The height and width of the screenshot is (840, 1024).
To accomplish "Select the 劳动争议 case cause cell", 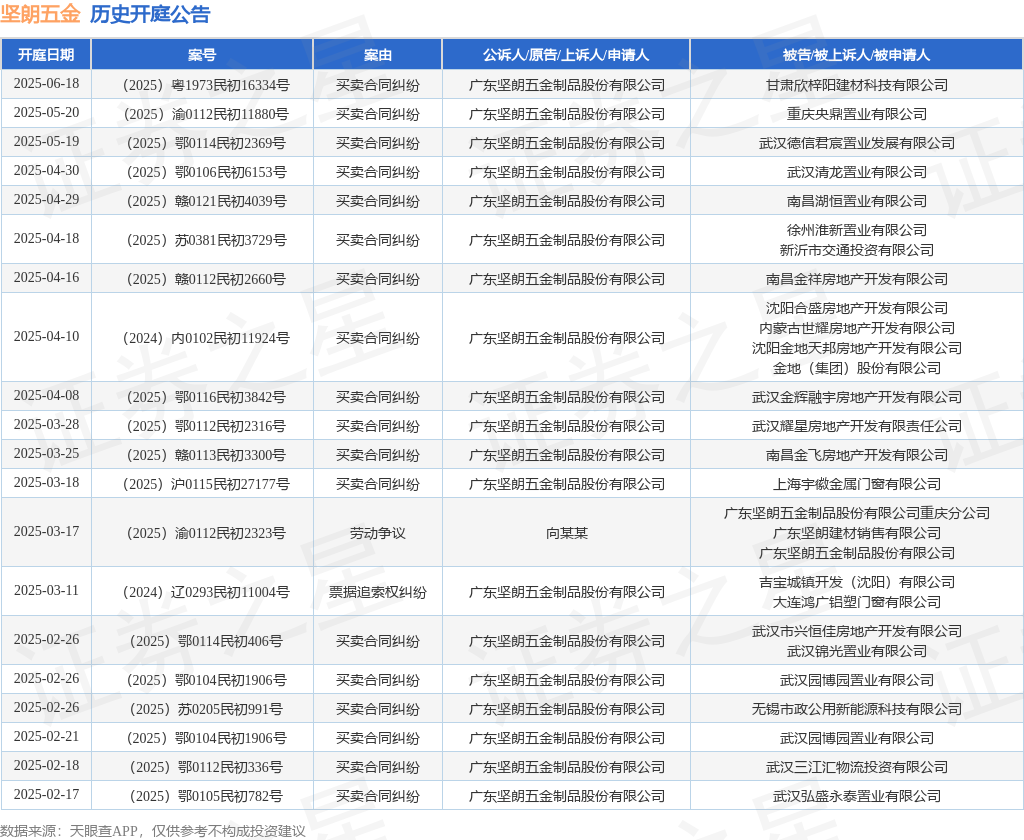I will point(377,533).
